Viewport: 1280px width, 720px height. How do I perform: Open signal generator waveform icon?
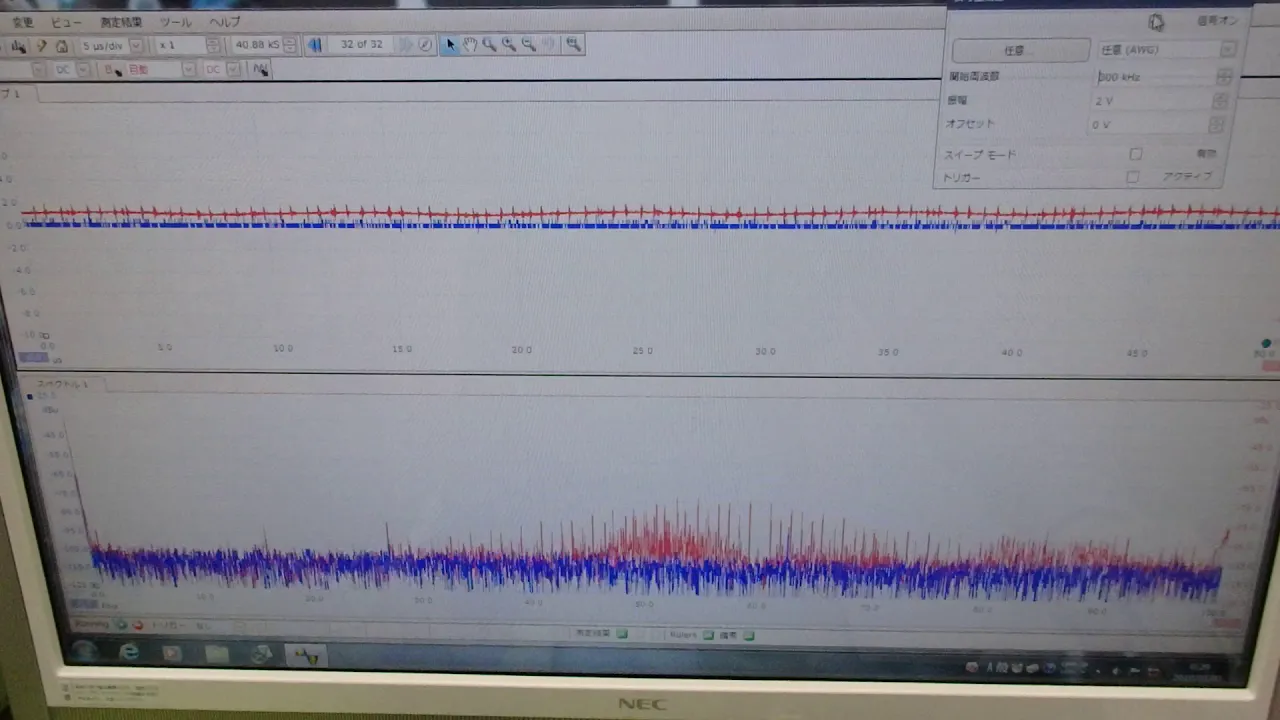click(260, 69)
